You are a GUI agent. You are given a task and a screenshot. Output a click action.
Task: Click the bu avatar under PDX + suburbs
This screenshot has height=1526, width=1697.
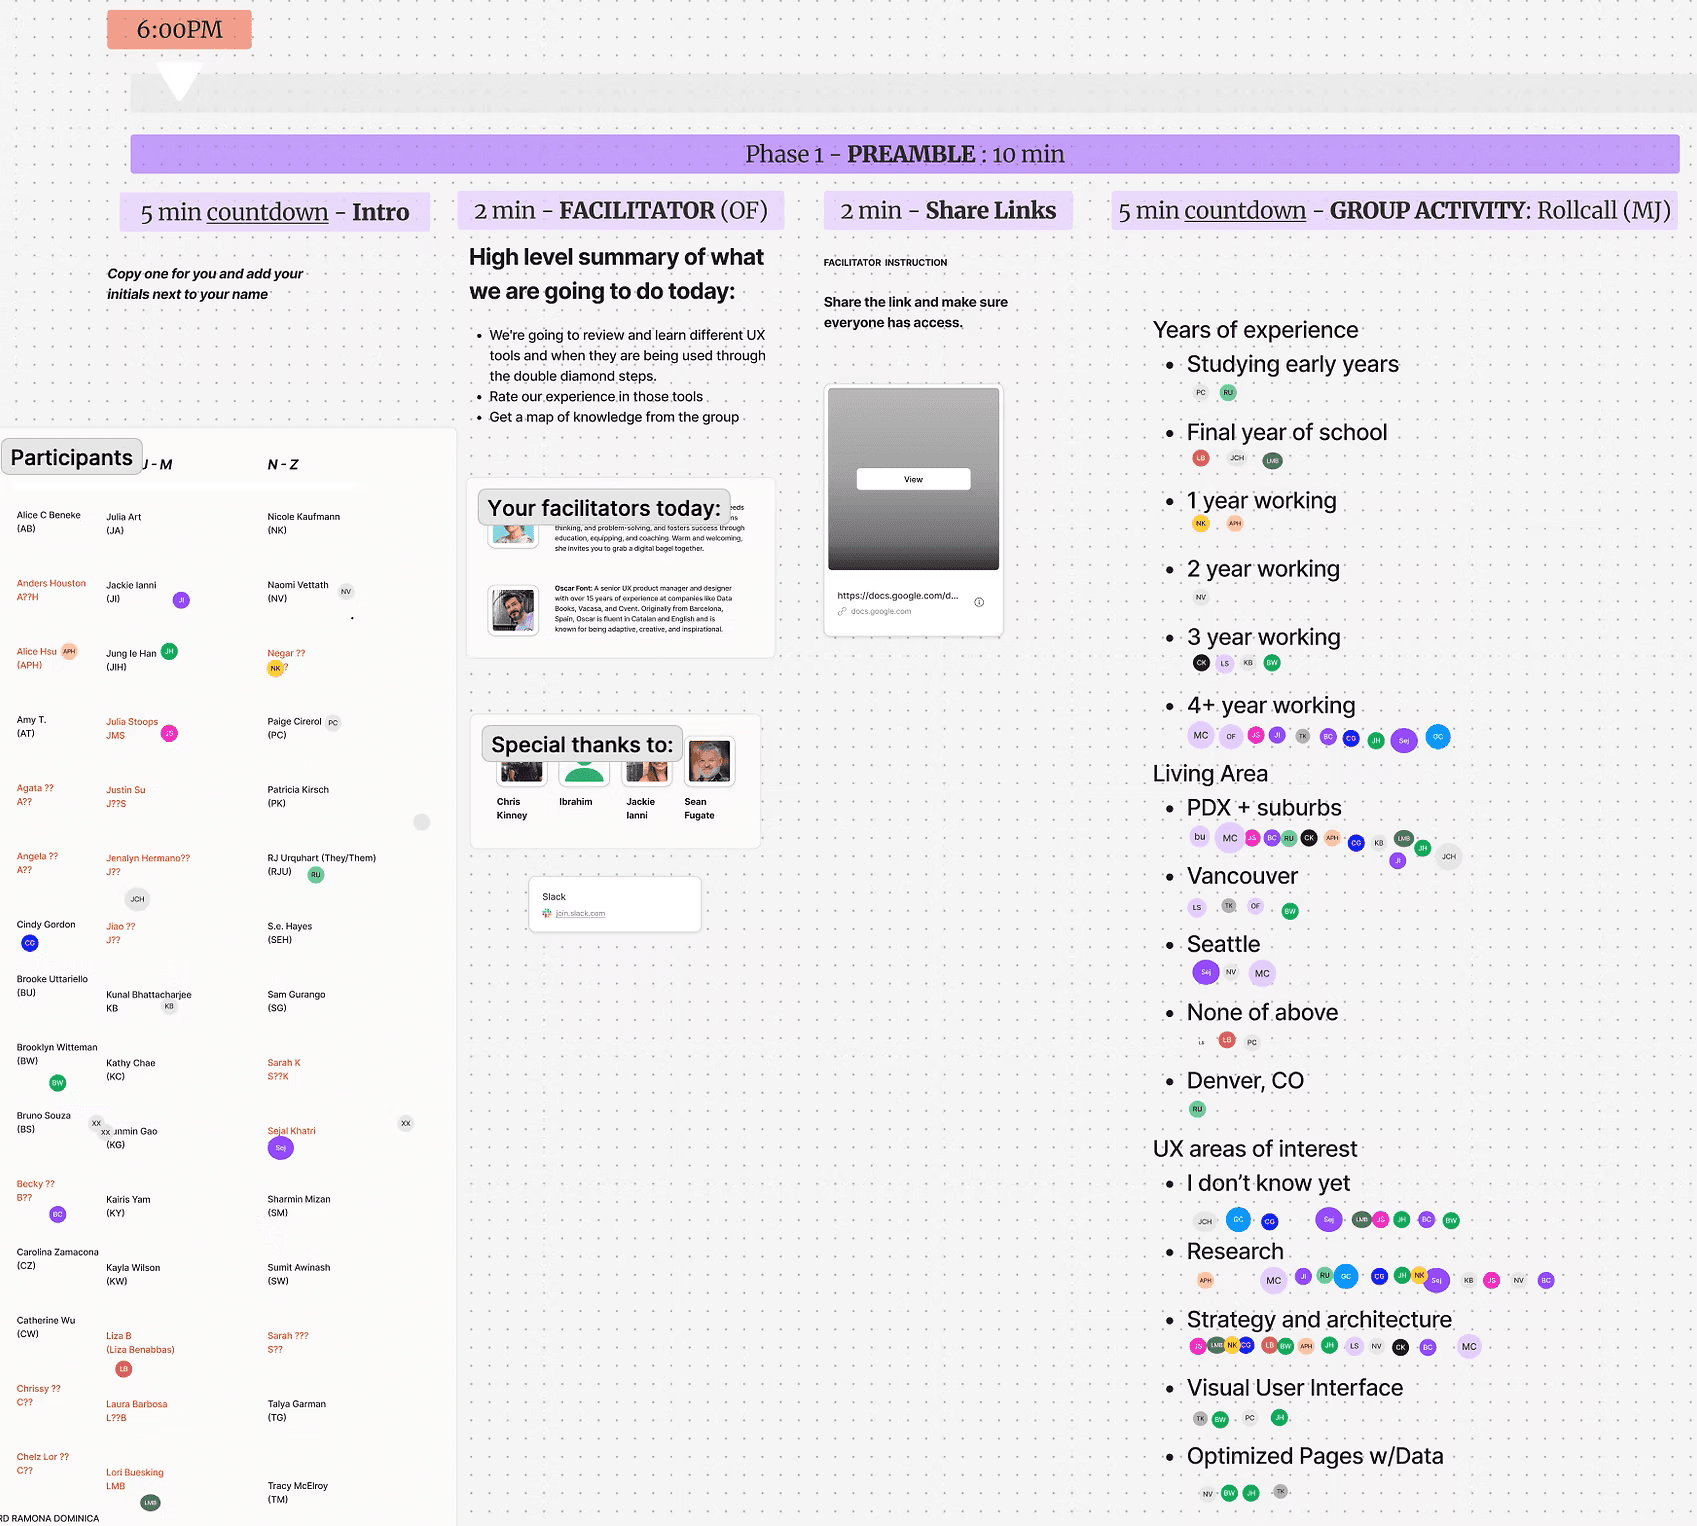(x=1200, y=837)
